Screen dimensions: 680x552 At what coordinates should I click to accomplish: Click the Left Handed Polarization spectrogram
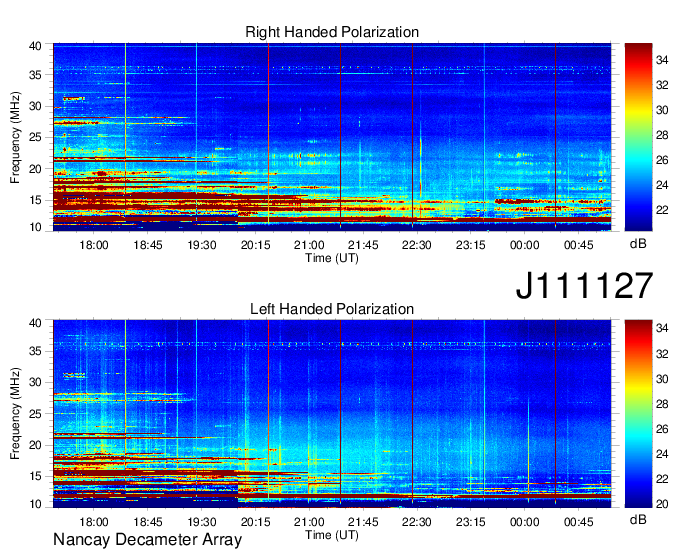[x=332, y=414]
